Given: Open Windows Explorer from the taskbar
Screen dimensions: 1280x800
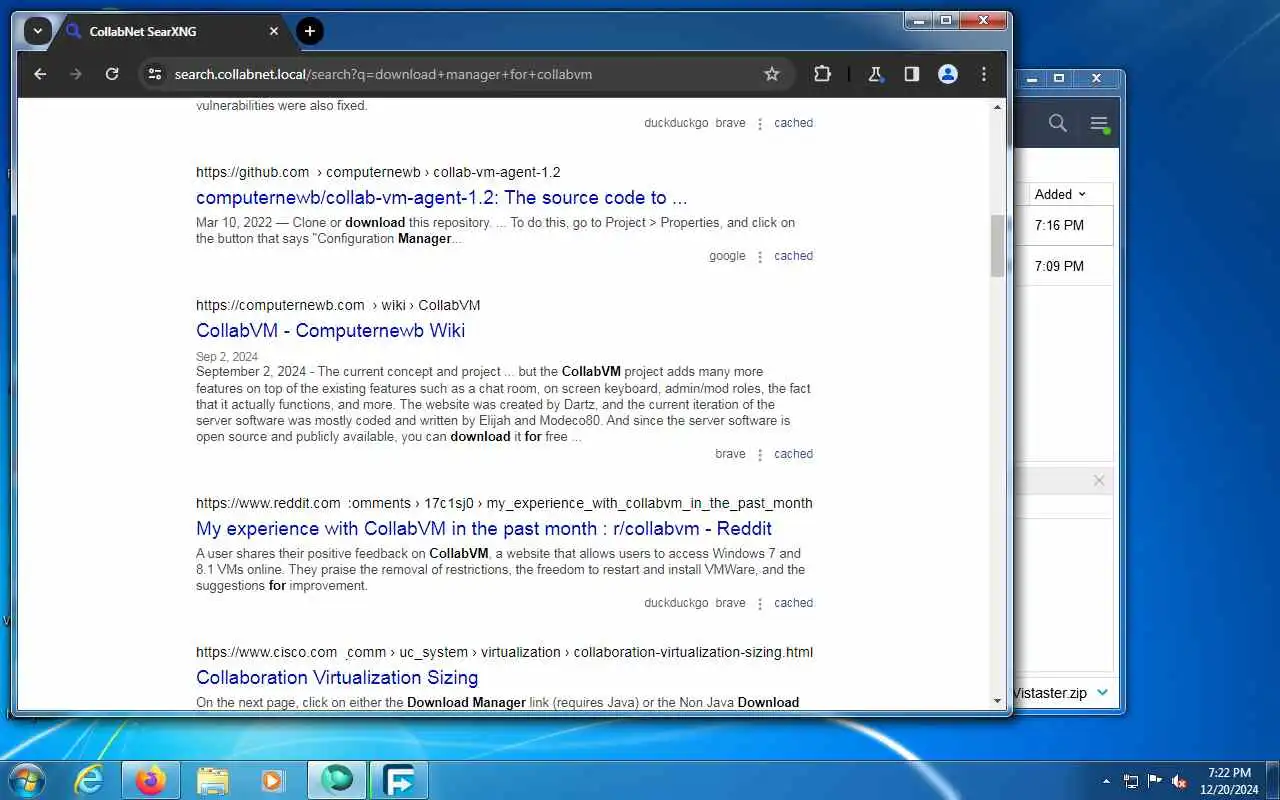Looking at the screenshot, I should pos(212,780).
